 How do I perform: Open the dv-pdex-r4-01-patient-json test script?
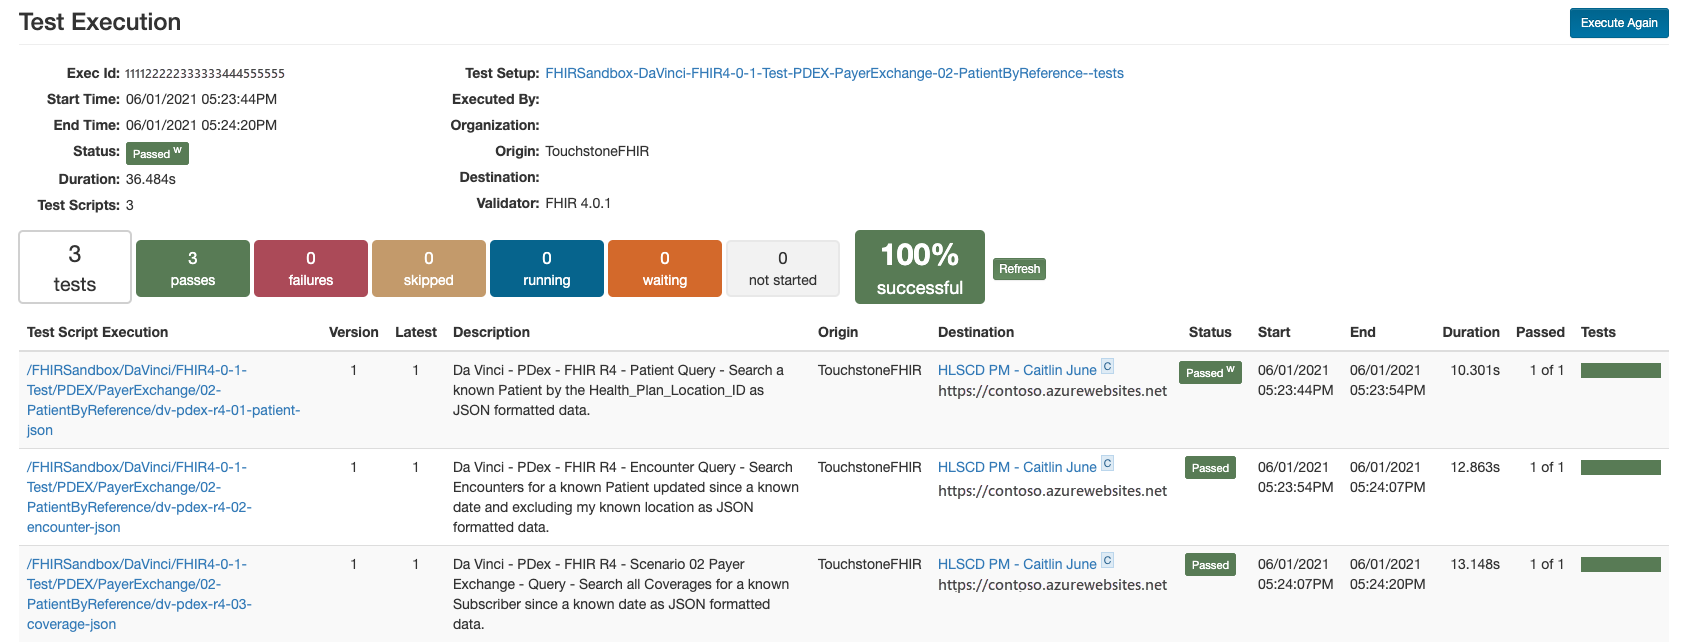click(163, 400)
